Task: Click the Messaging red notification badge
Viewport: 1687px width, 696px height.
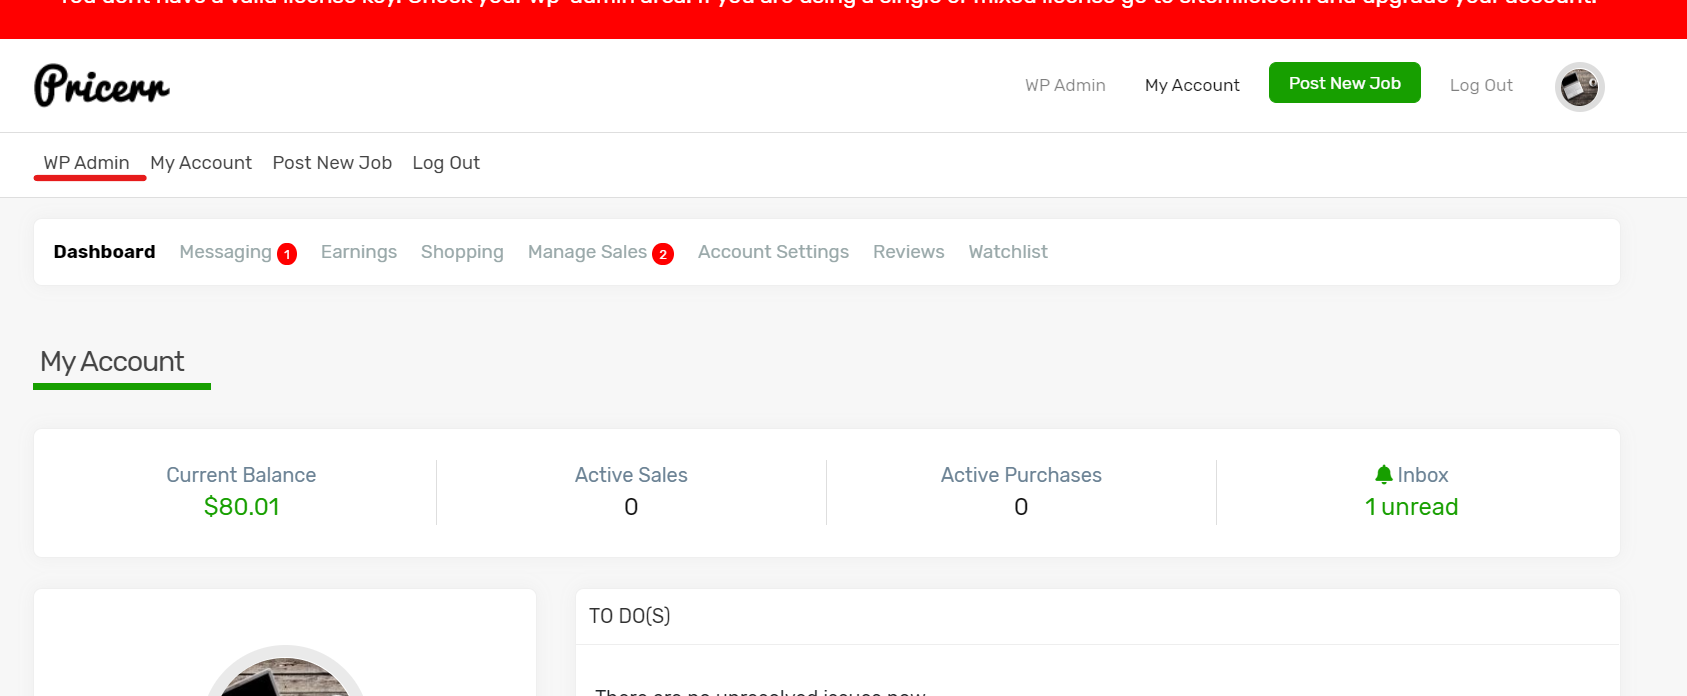Action: pos(287,254)
